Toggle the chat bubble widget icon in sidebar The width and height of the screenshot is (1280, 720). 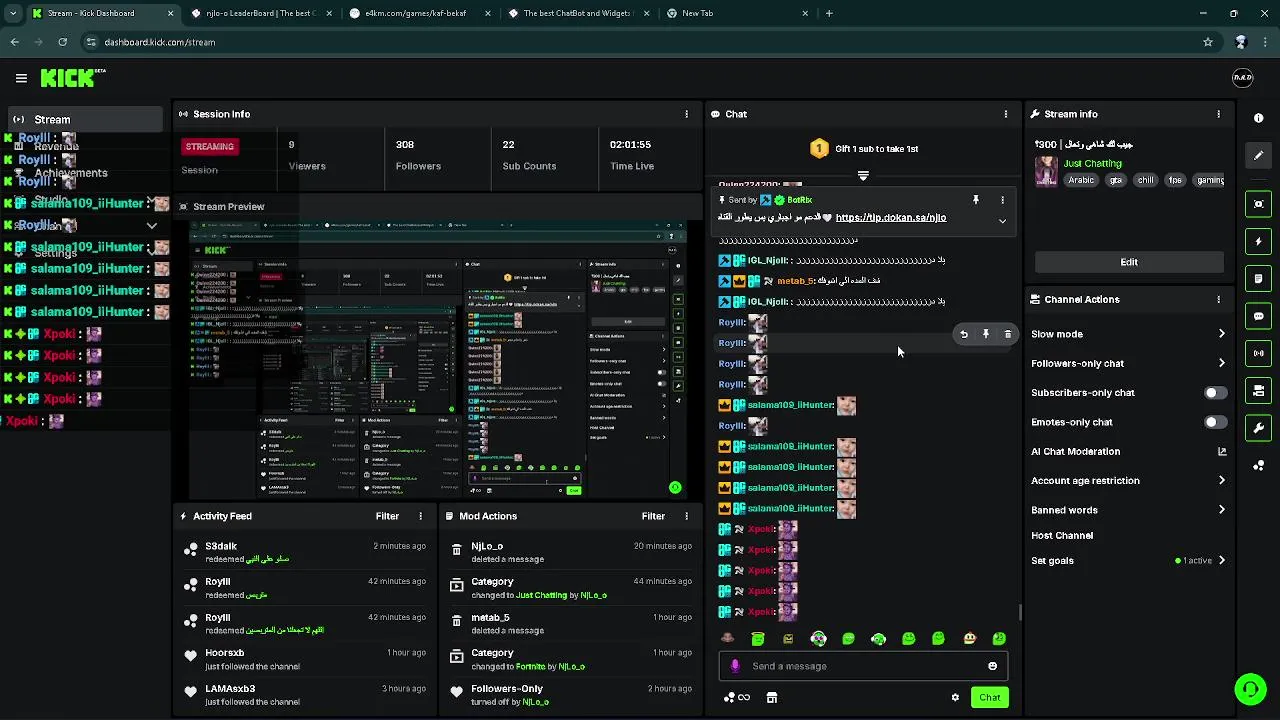click(1258, 316)
